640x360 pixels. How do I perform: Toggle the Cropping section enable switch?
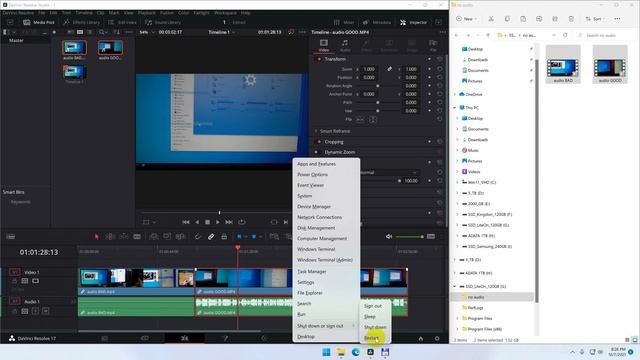coord(319,142)
